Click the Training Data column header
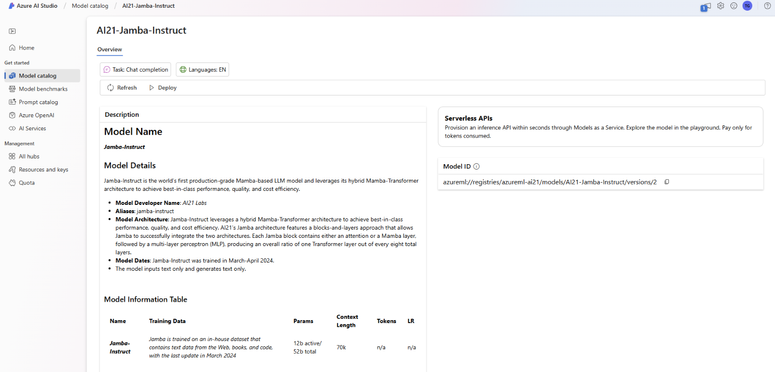Screen dimensions: 775x372 coord(167,321)
